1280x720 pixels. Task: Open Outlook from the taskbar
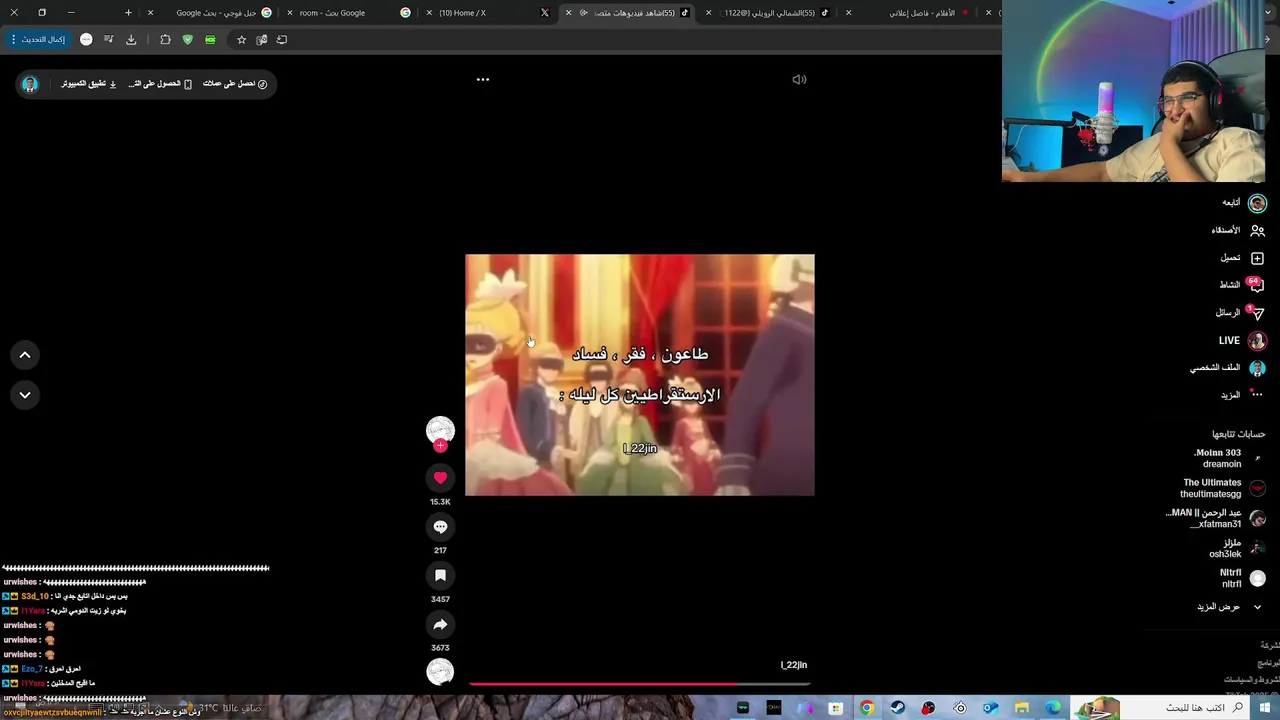coord(991,708)
